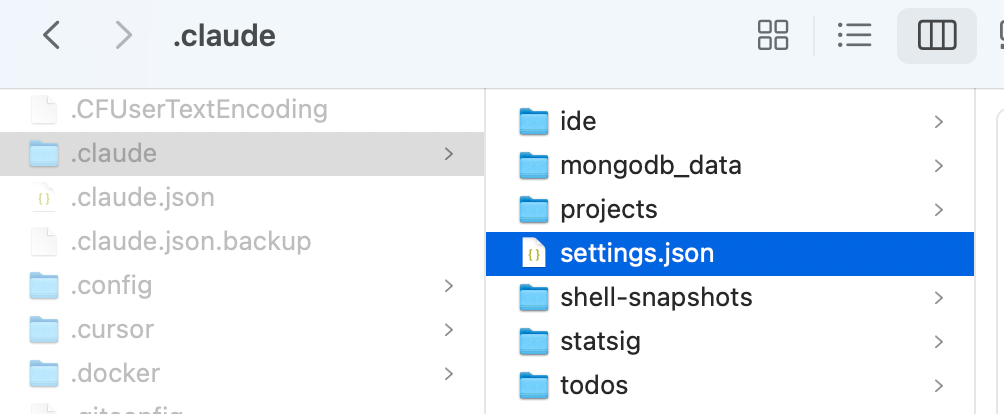This screenshot has width=1004, height=414.
Task: Switch to icon grid view
Action: coord(773,36)
